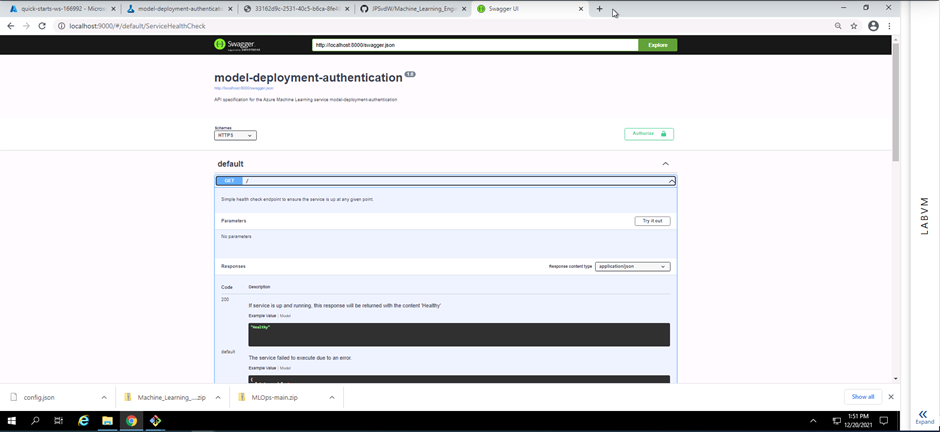Click the model-deployment-authentication page title
The height and width of the screenshot is (432, 940).
[308, 77]
